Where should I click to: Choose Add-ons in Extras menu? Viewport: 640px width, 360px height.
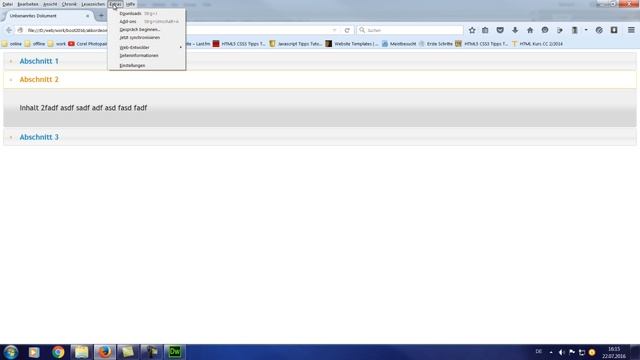point(147,21)
